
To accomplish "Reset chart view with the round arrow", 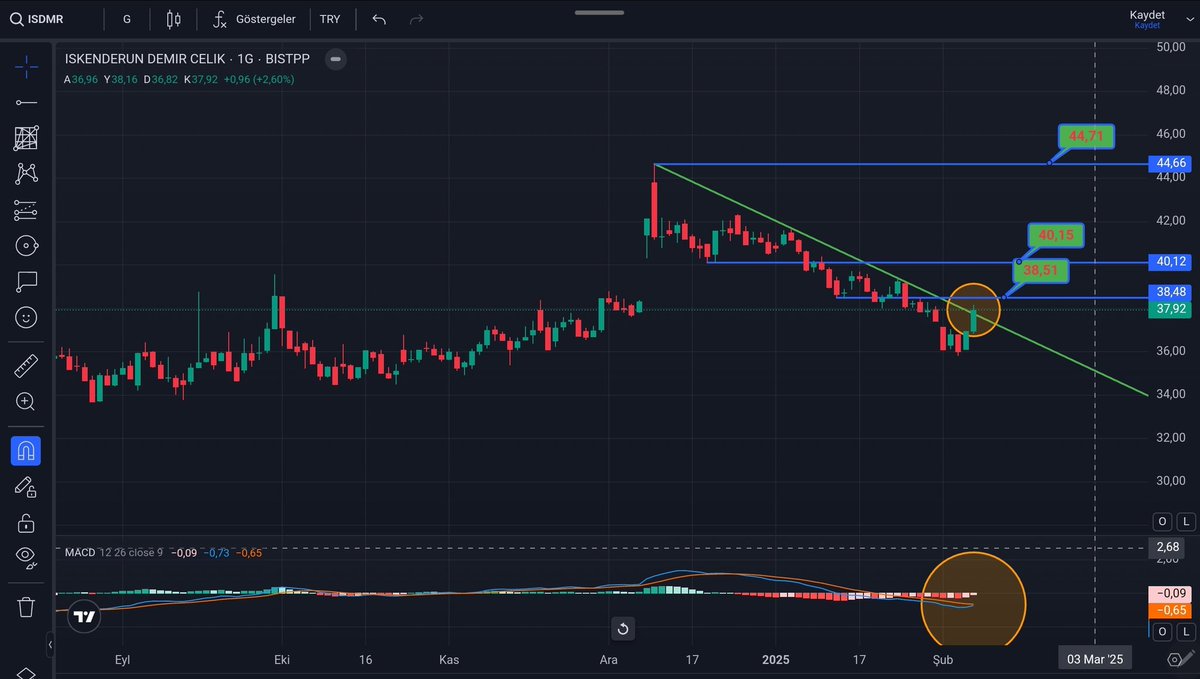I will coord(623,629).
